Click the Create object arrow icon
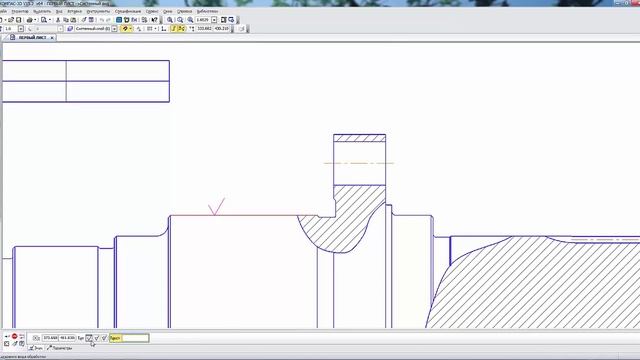Viewport: 640px width, 360px height. 7,336
